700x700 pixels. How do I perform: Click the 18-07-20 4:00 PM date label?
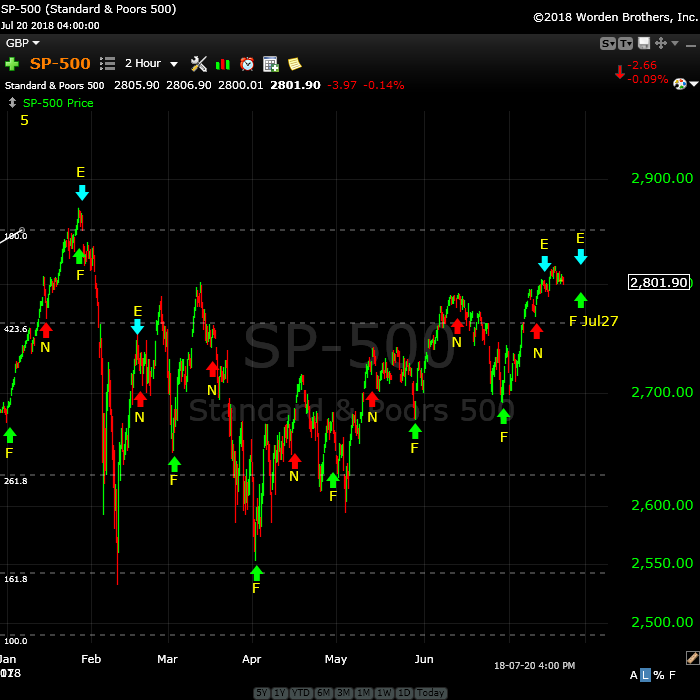tap(534, 665)
